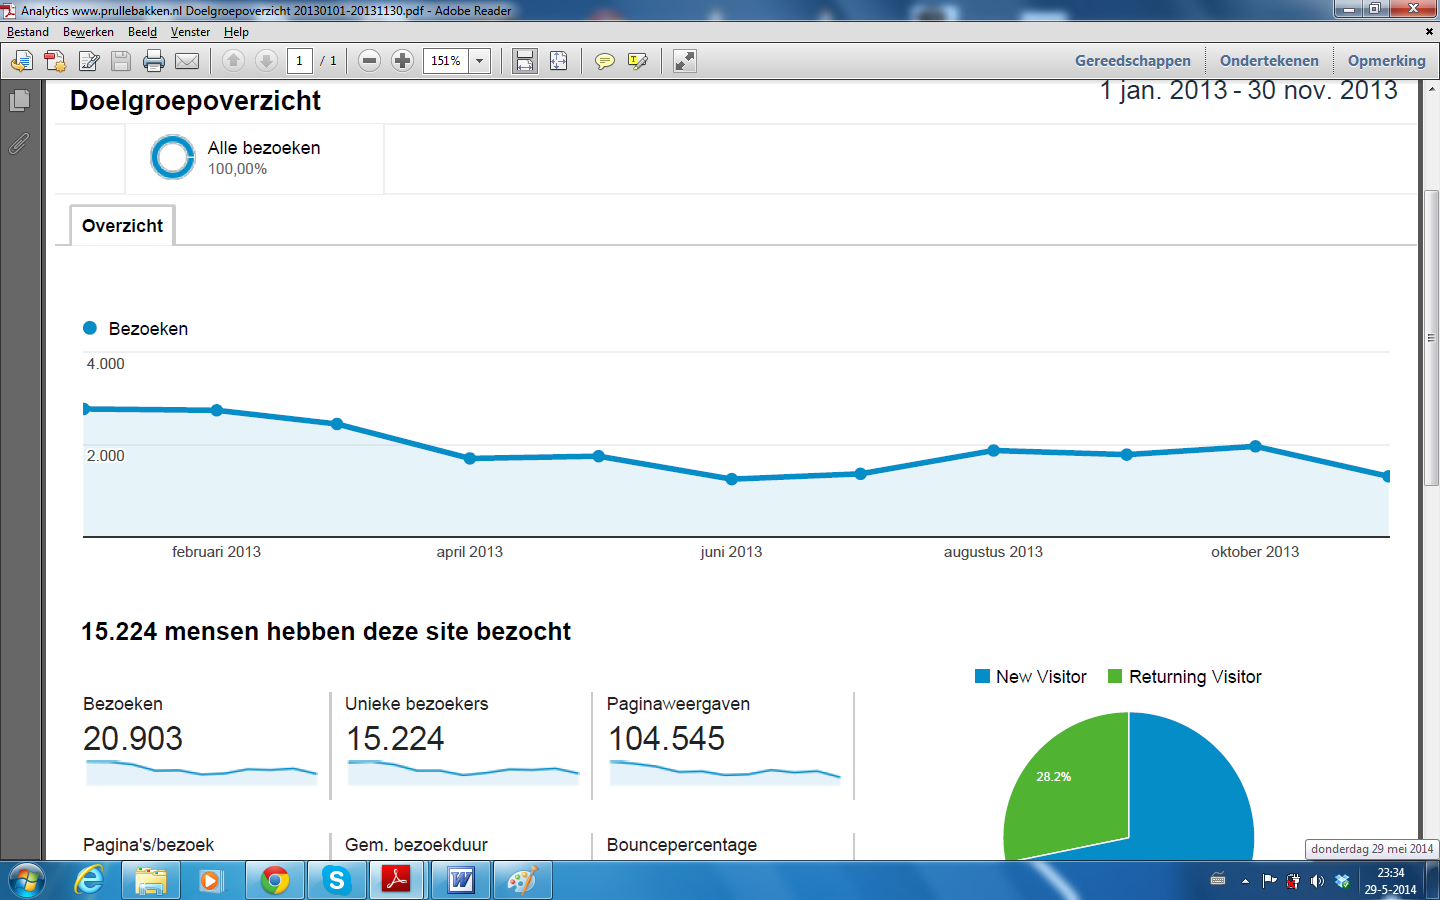The image size is (1440, 900).
Task: Go to next page arrow
Action: coord(266,61)
